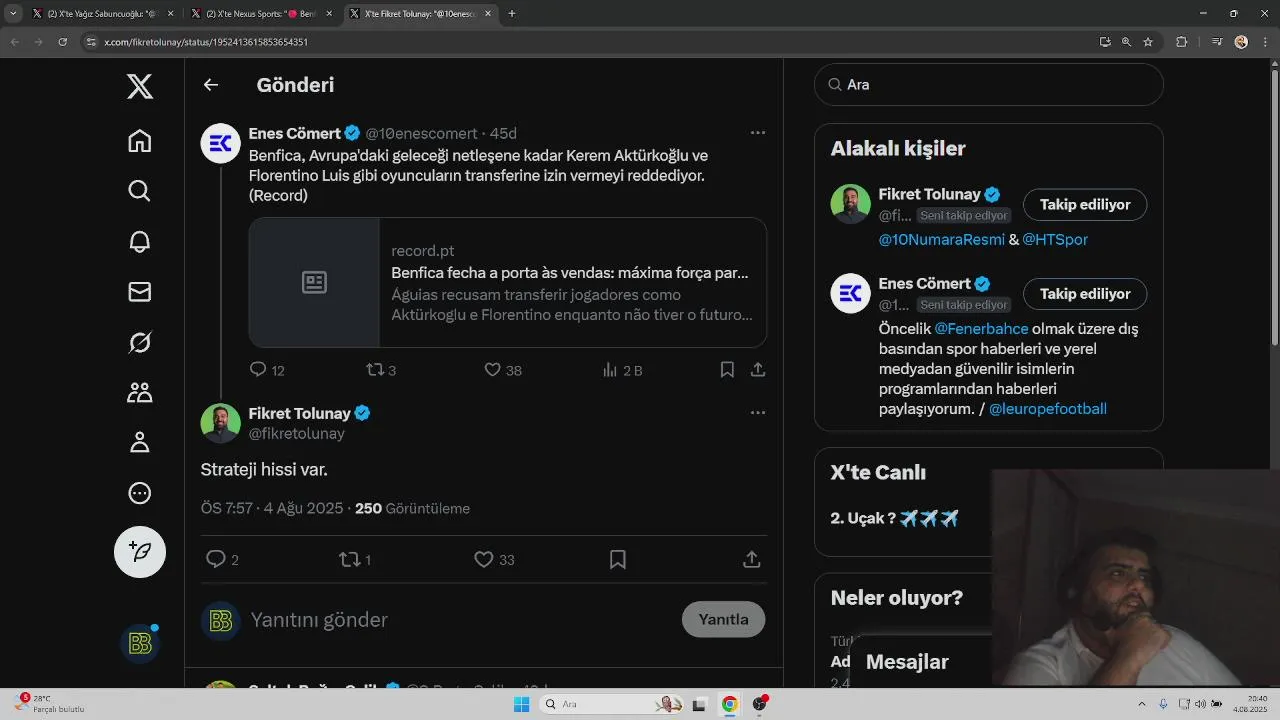Open the post timestamp ÖS 7:57
Image resolution: width=1280 pixels, height=720 pixels.
(272, 508)
